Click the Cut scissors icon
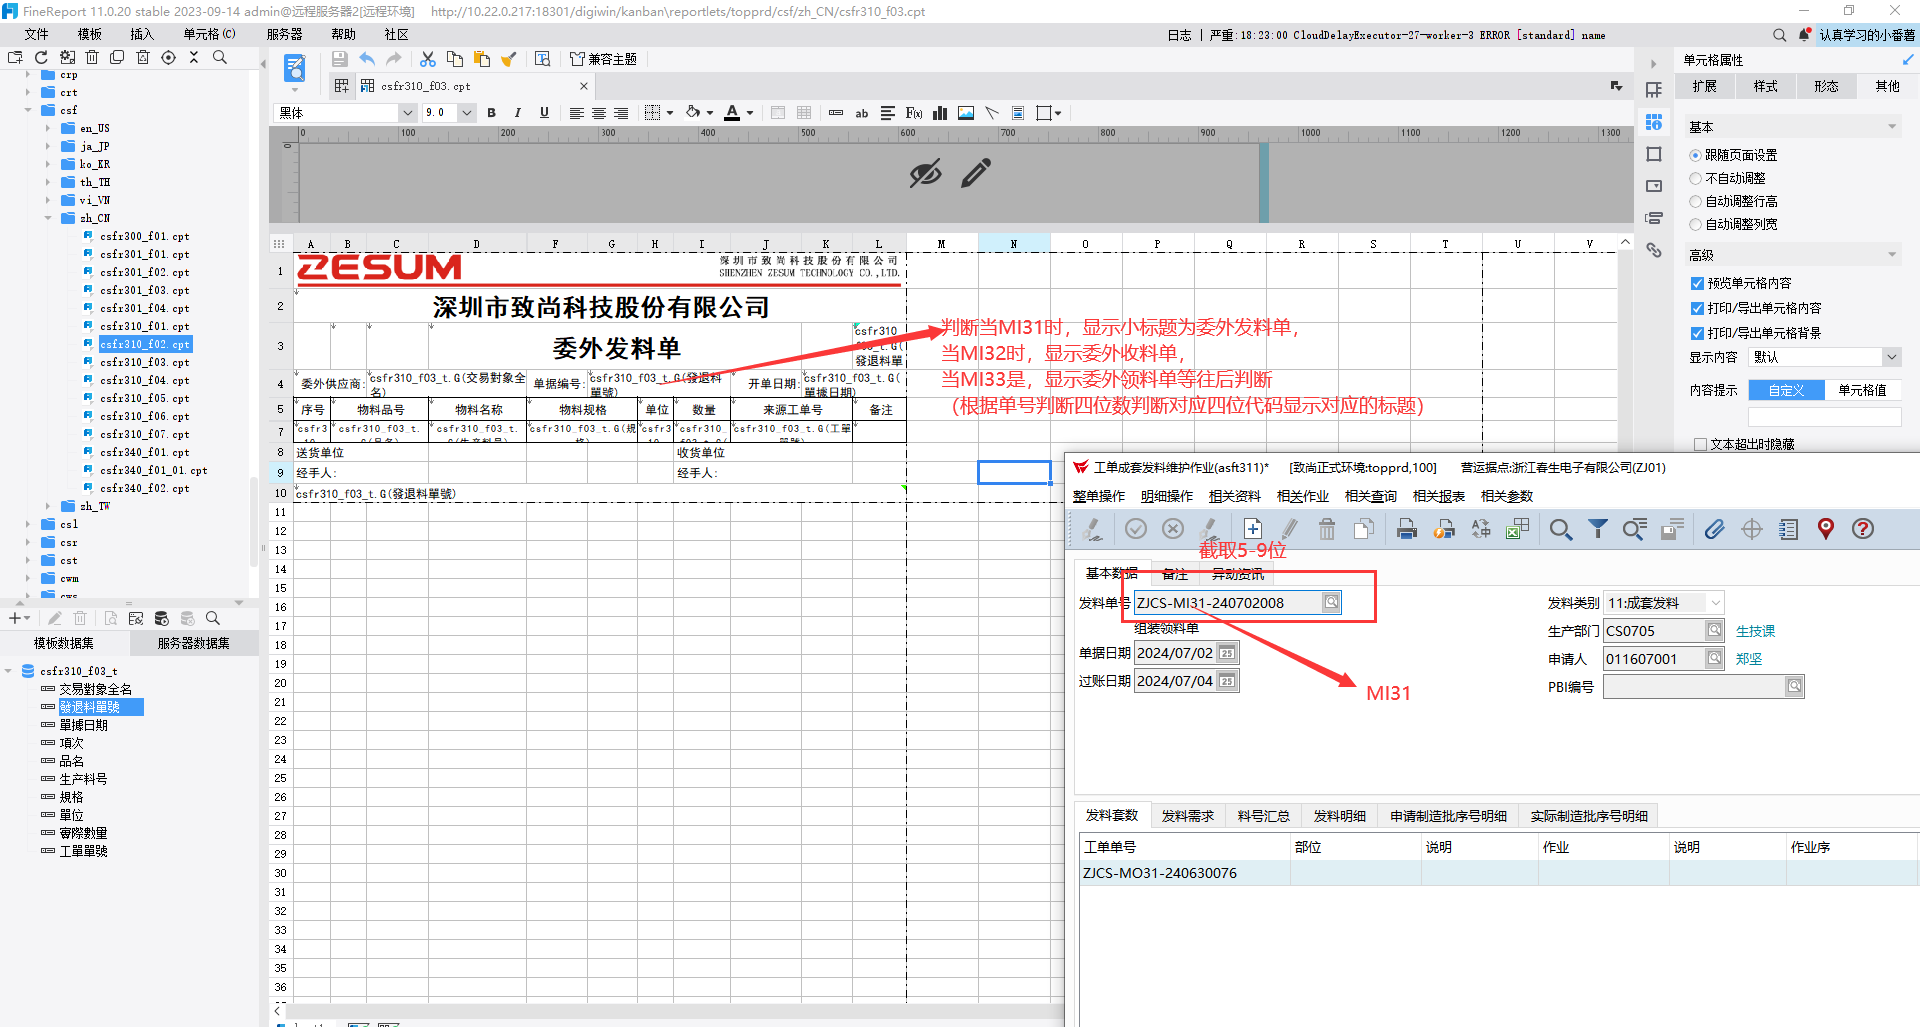 pos(428,59)
